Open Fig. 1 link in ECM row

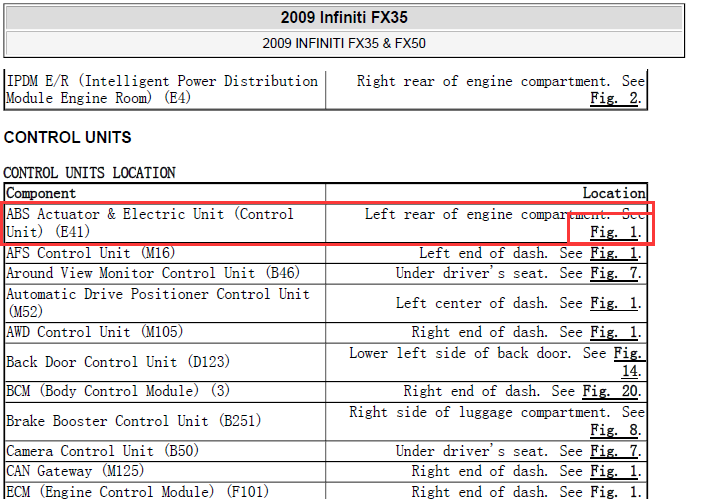coord(615,492)
